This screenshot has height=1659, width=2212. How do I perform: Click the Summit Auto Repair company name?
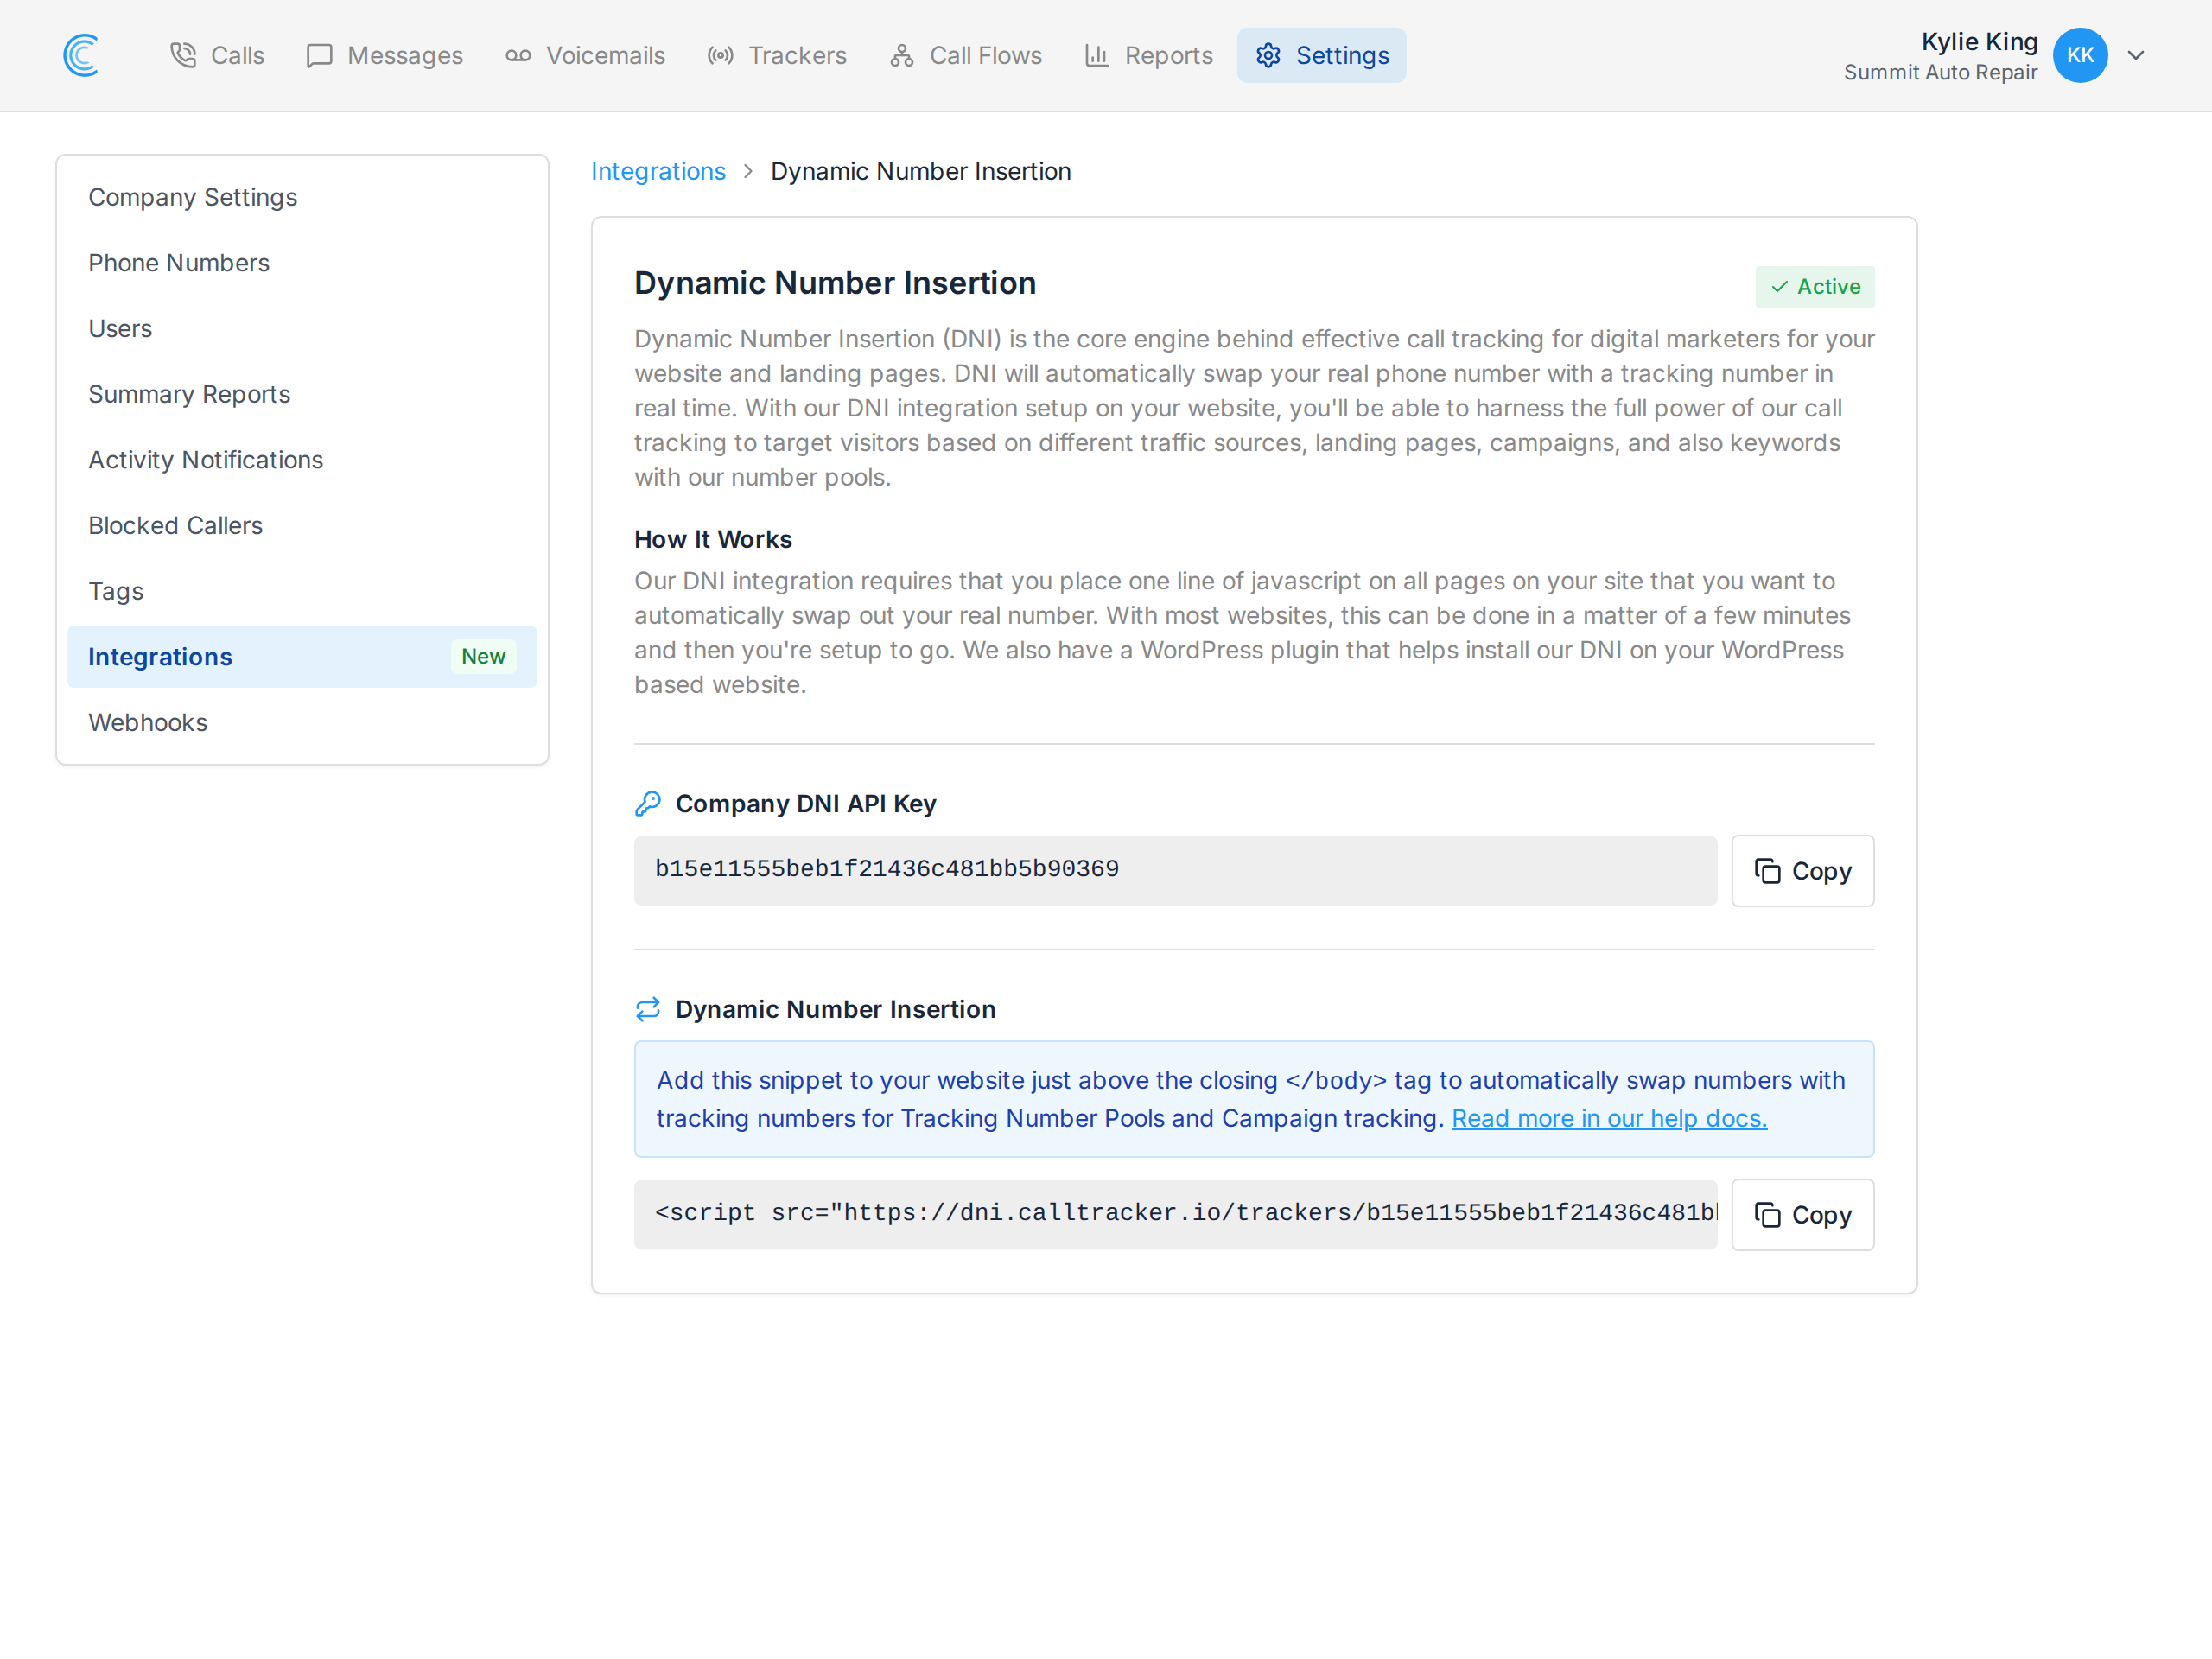pos(1940,73)
